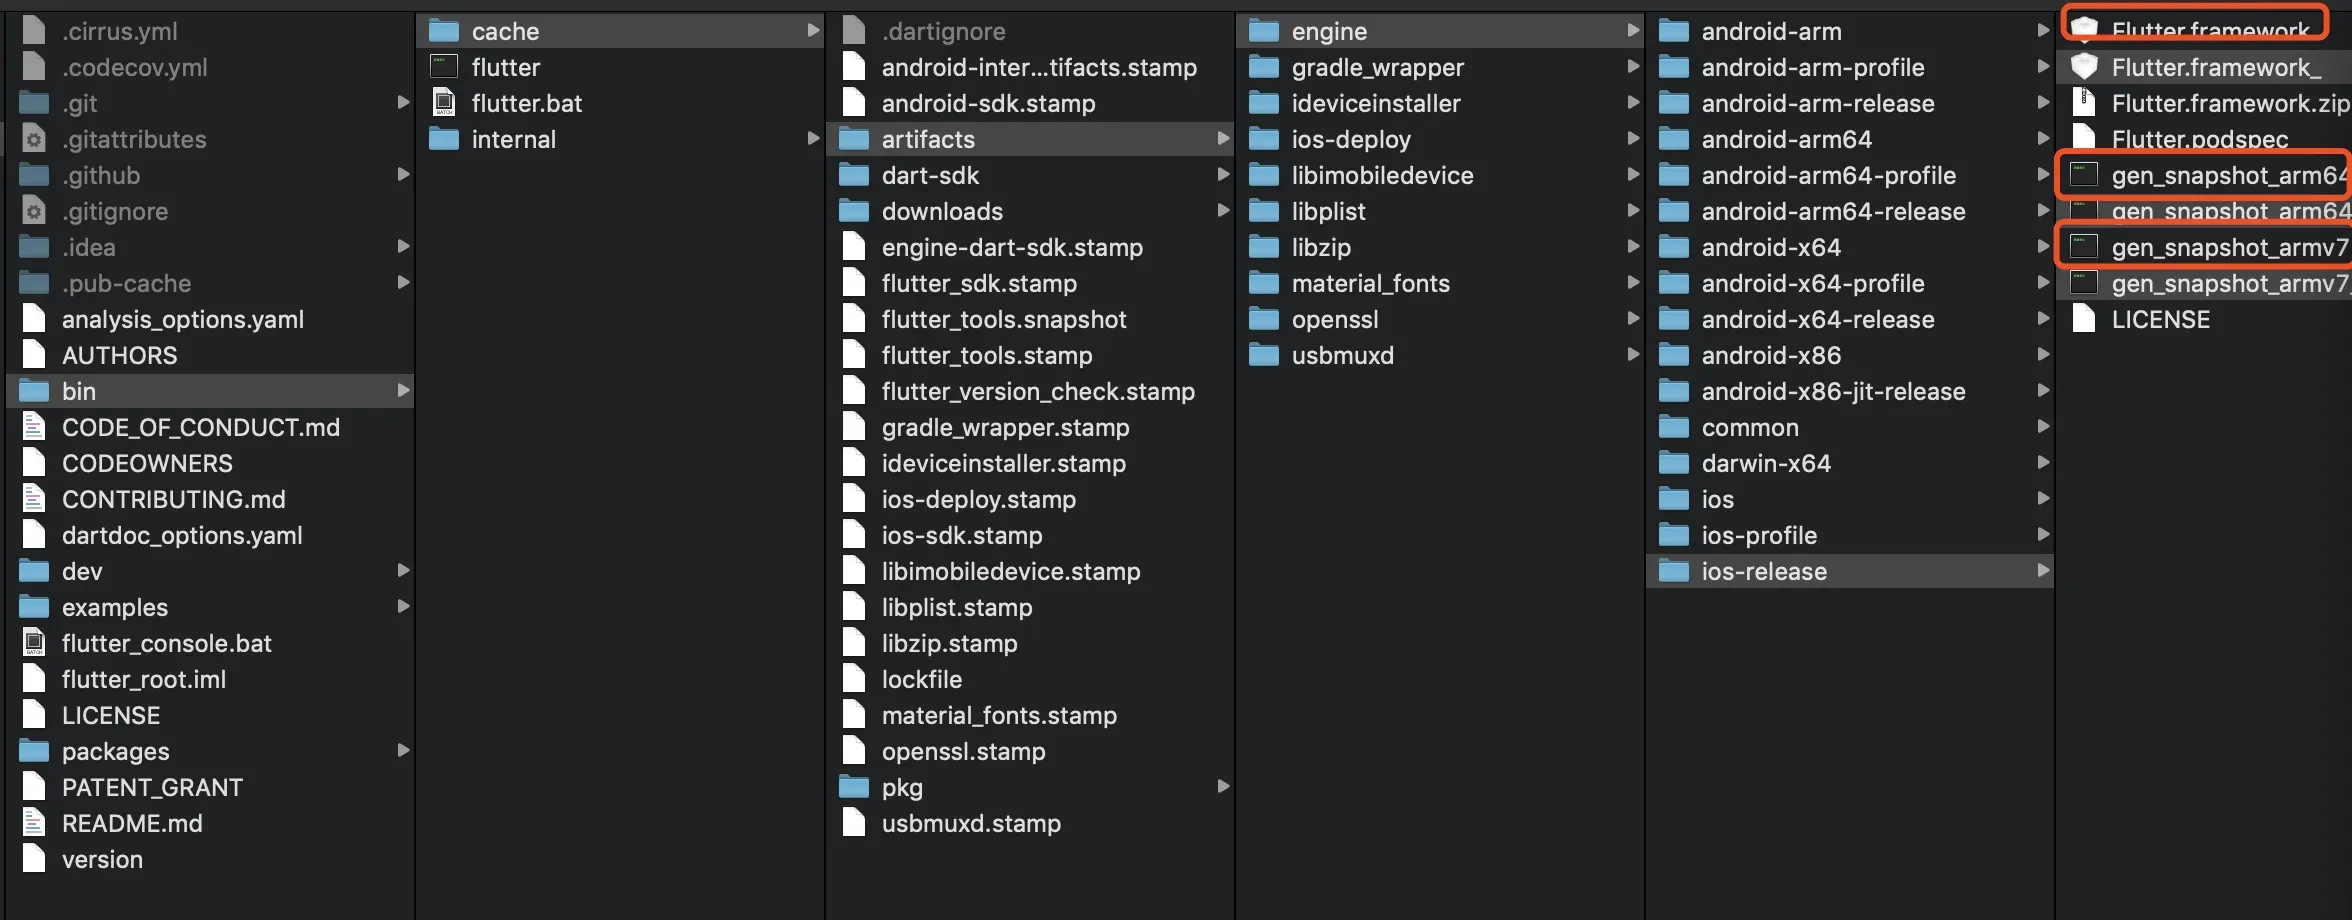Select flutter_tools.snapshot file

[1030, 319]
